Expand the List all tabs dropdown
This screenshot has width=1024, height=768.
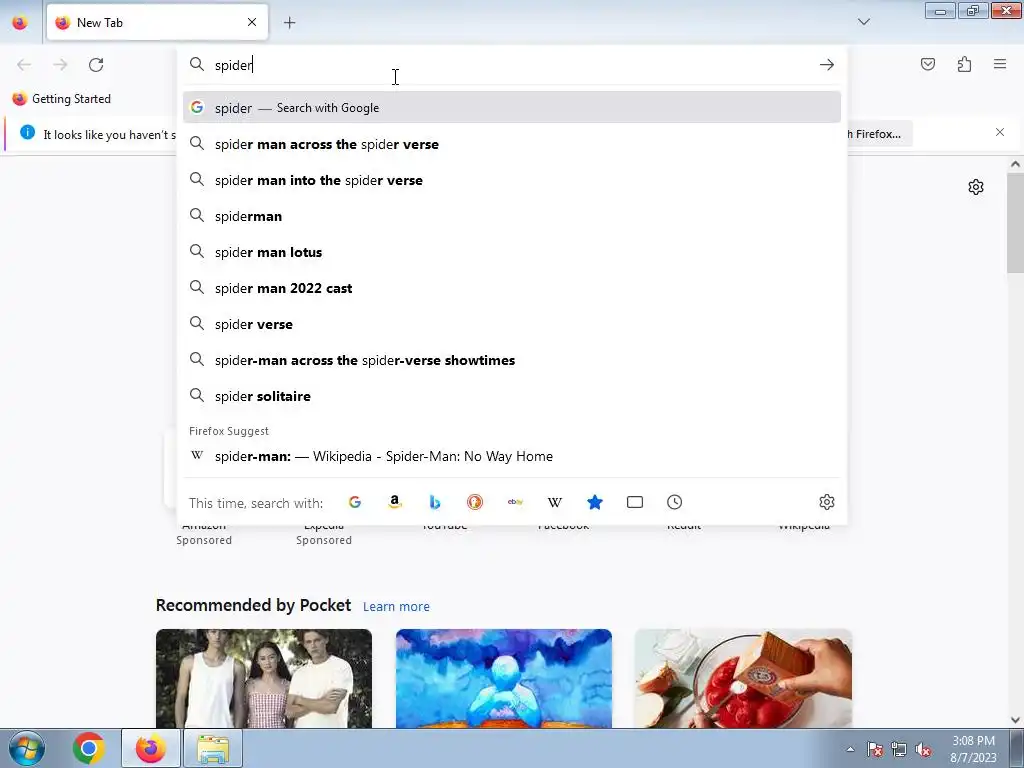point(864,22)
